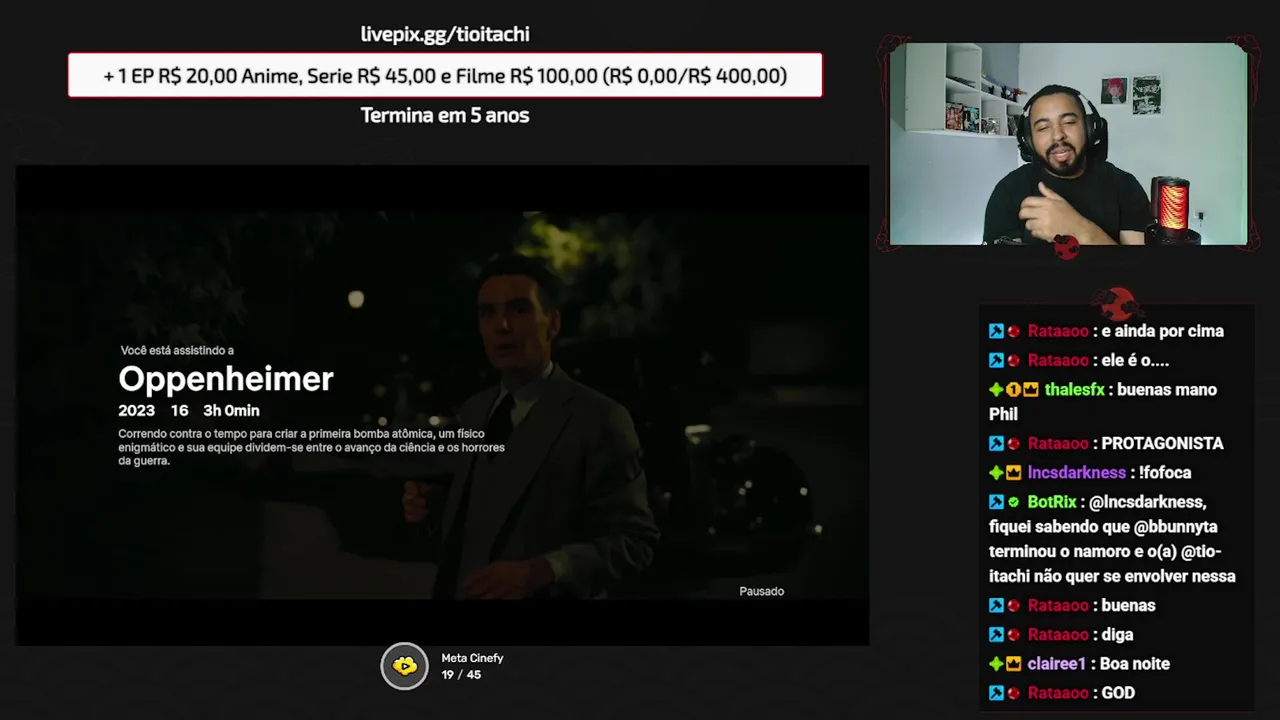Click the 'Boa noite' chat message

(1135, 663)
